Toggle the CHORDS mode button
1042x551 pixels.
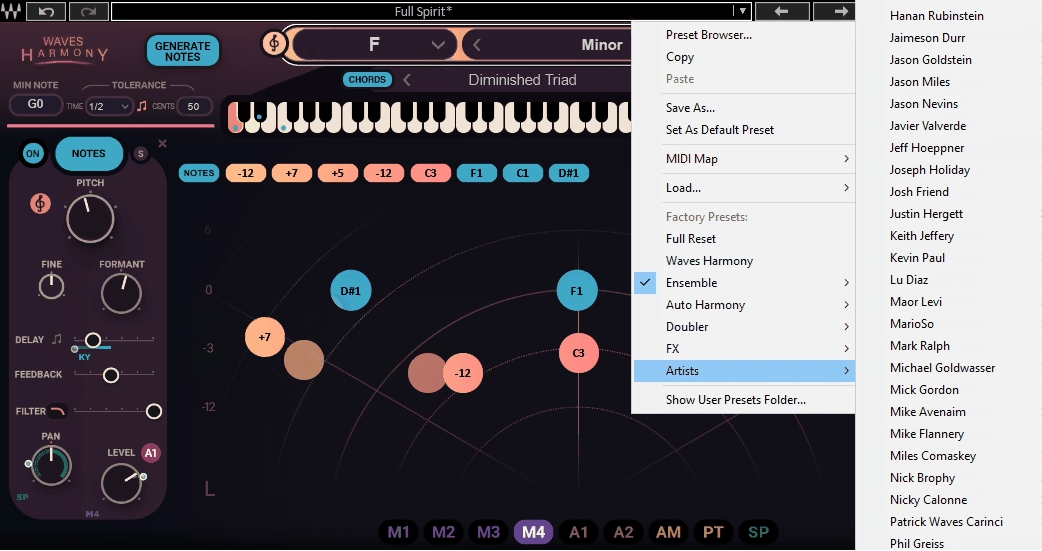click(367, 80)
